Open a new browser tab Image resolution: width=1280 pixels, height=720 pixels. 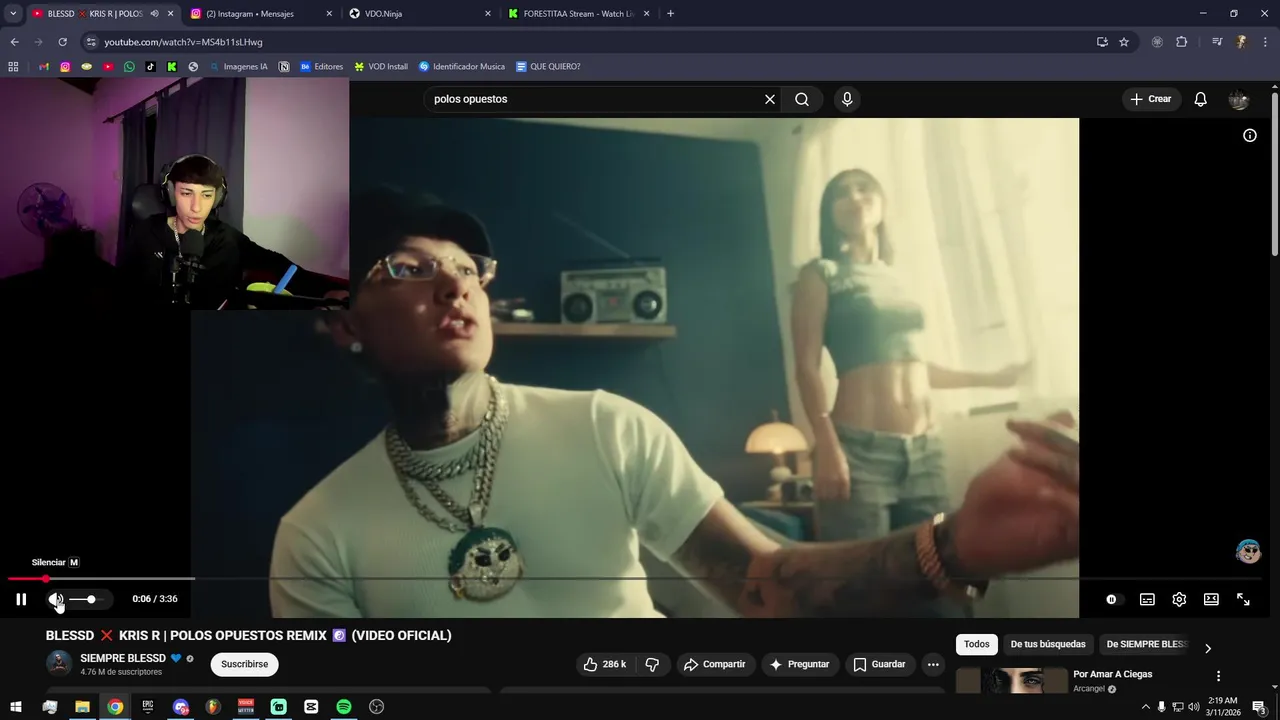click(x=670, y=14)
